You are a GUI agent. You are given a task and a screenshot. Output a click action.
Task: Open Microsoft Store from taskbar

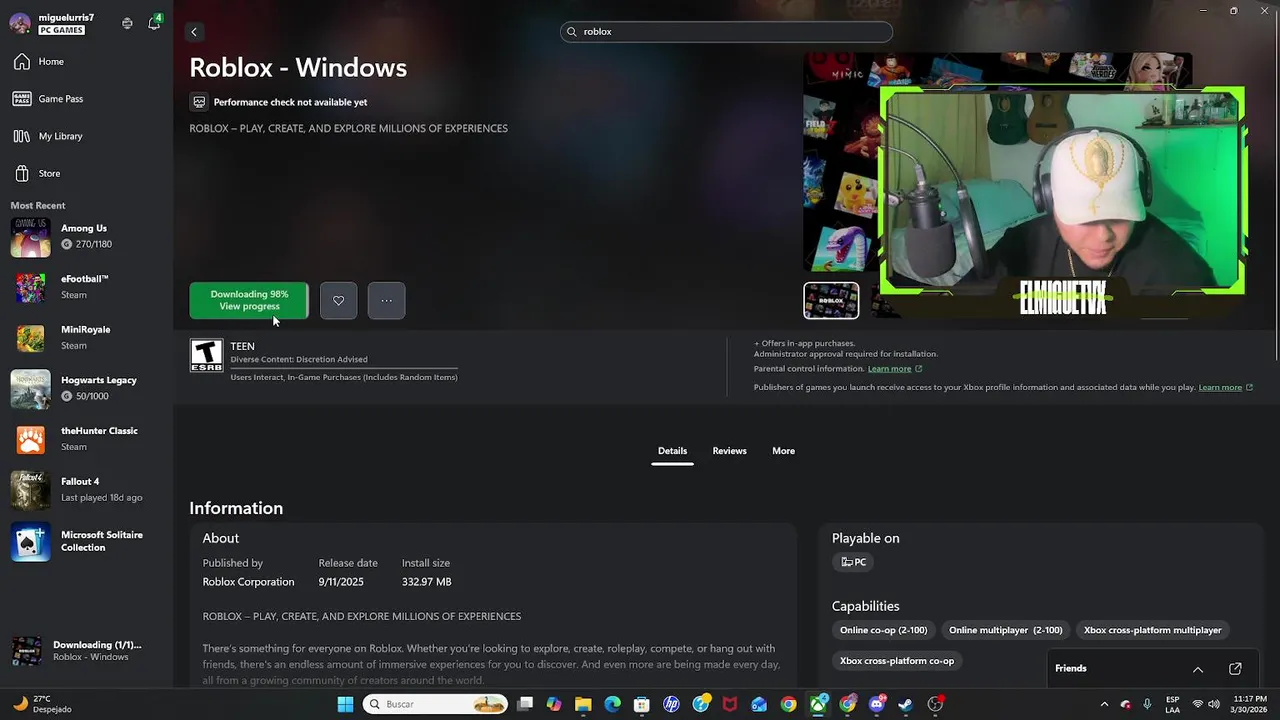(642, 704)
